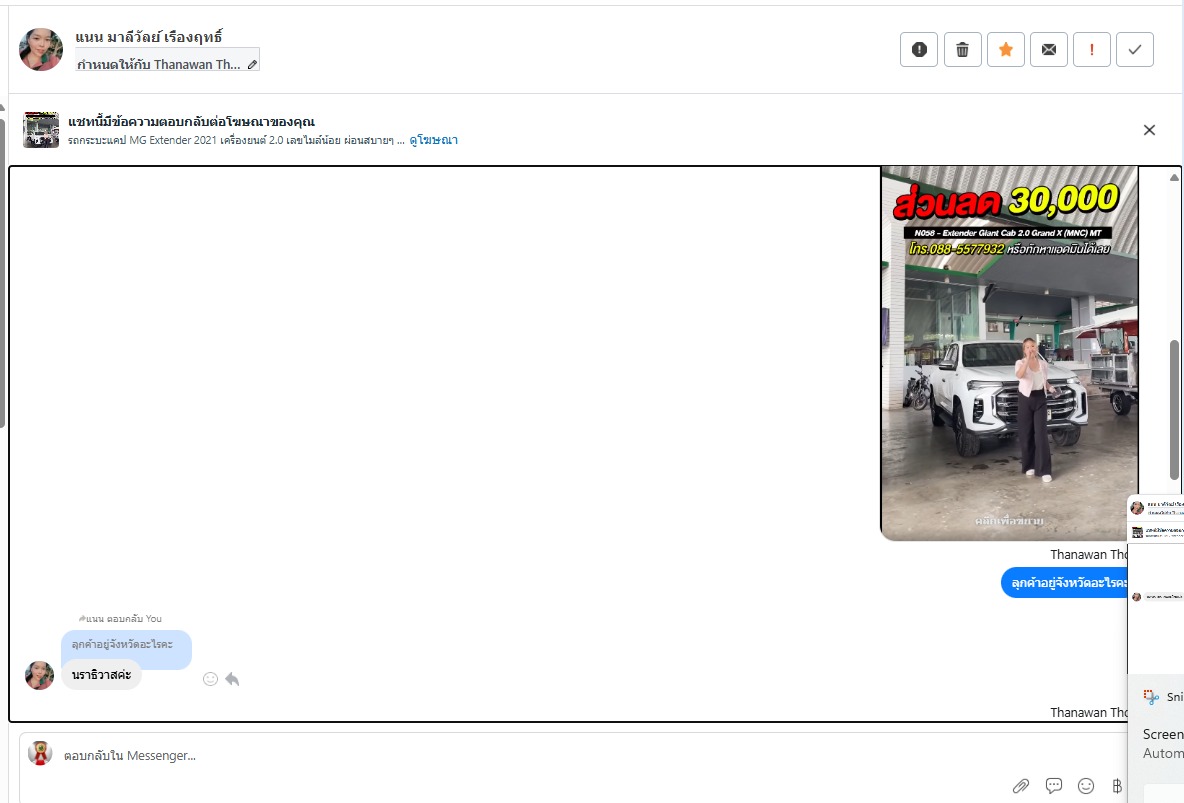The width and height of the screenshot is (1184, 803).
Task: Close the ad reply banner
Action: pyautogui.click(x=1149, y=130)
